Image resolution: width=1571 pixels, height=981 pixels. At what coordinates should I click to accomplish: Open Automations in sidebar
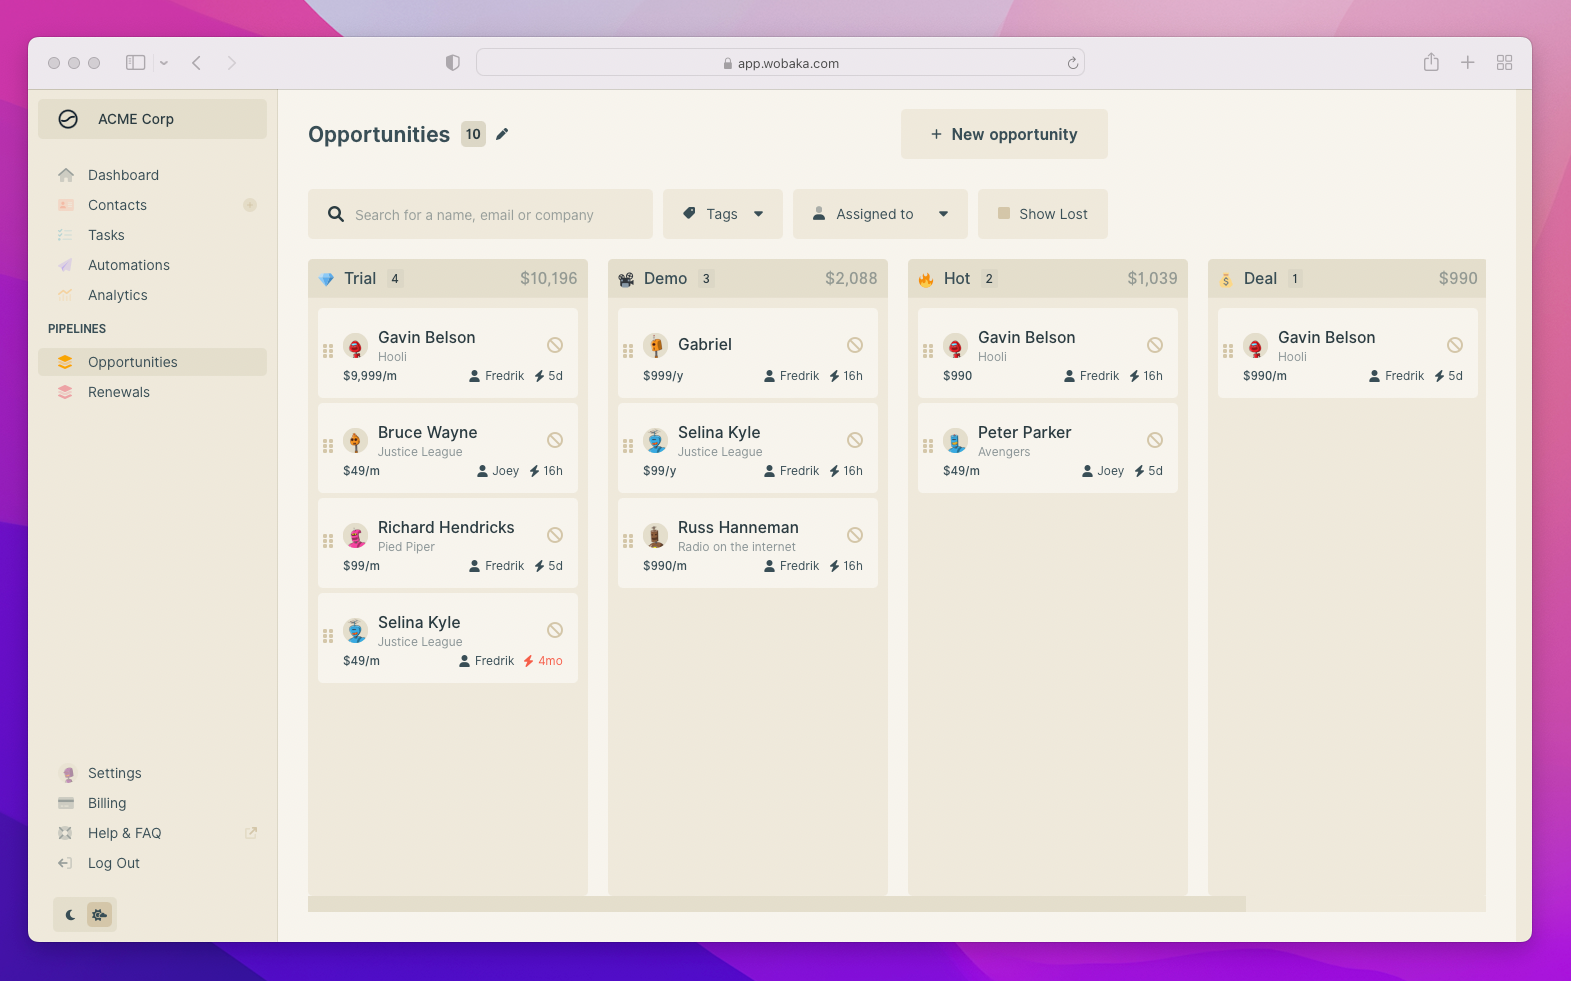[152, 265]
